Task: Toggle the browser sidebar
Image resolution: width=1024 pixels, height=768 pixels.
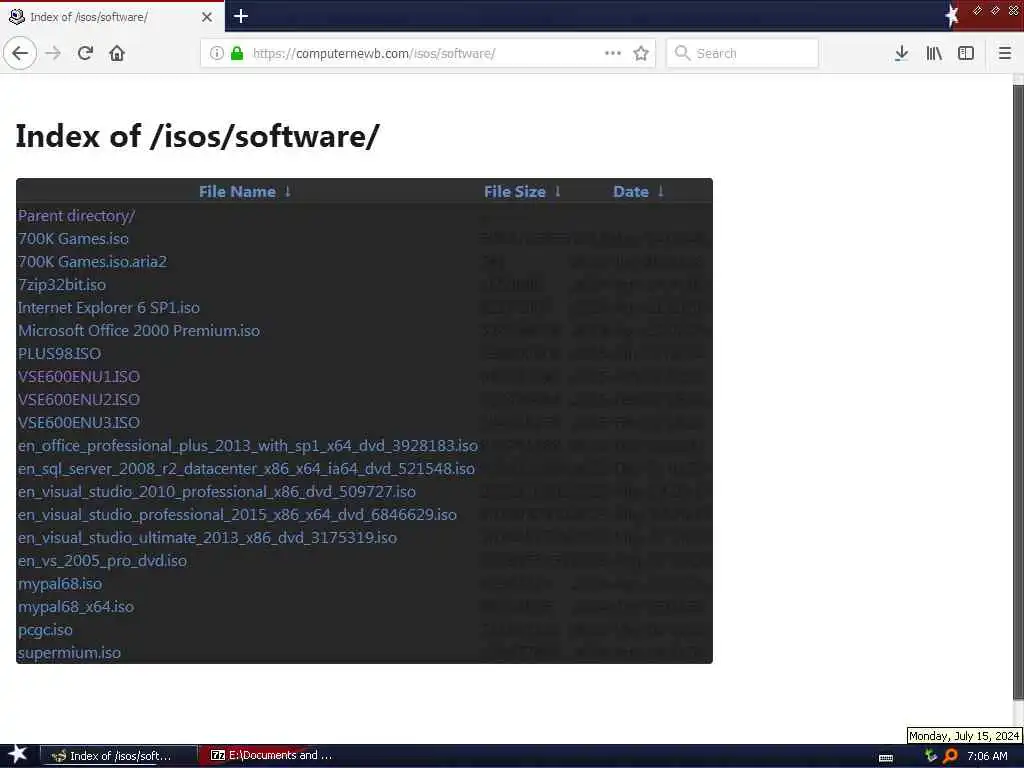Action: 966,53
